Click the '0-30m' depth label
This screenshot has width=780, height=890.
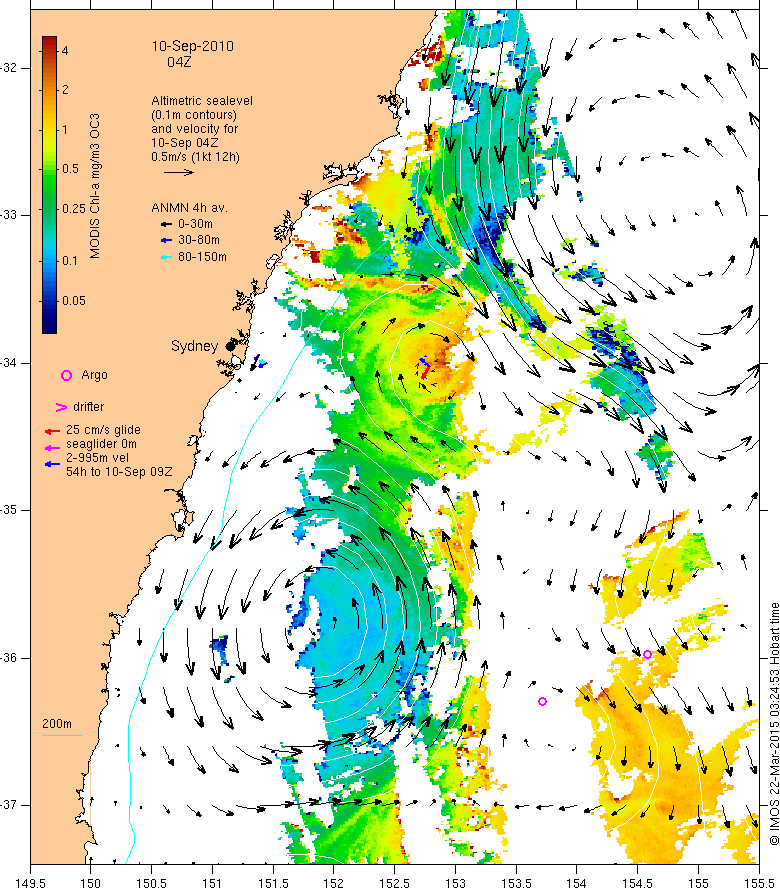click(x=195, y=224)
